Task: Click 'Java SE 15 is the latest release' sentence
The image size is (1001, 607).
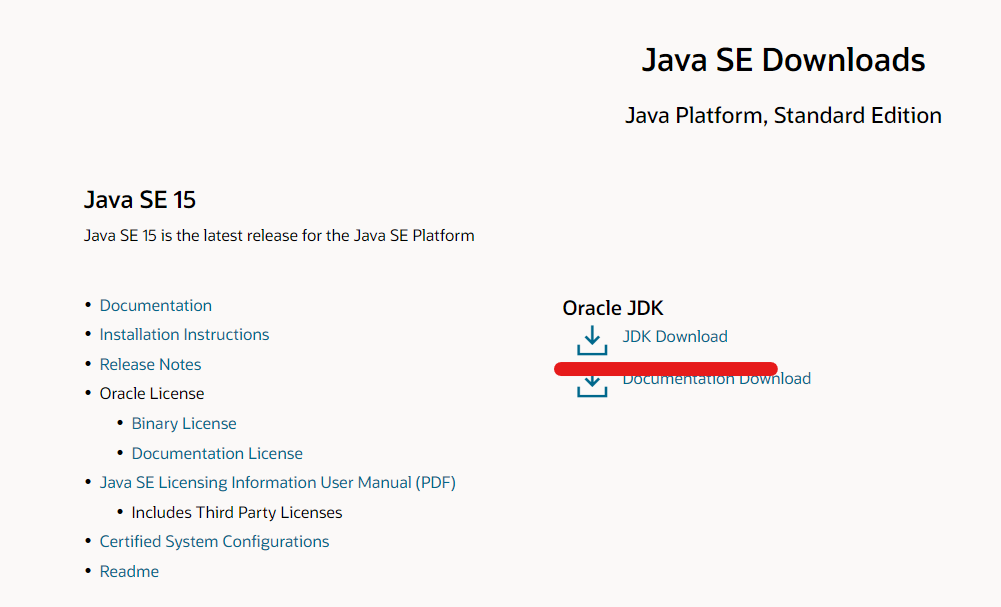Action: [x=279, y=236]
